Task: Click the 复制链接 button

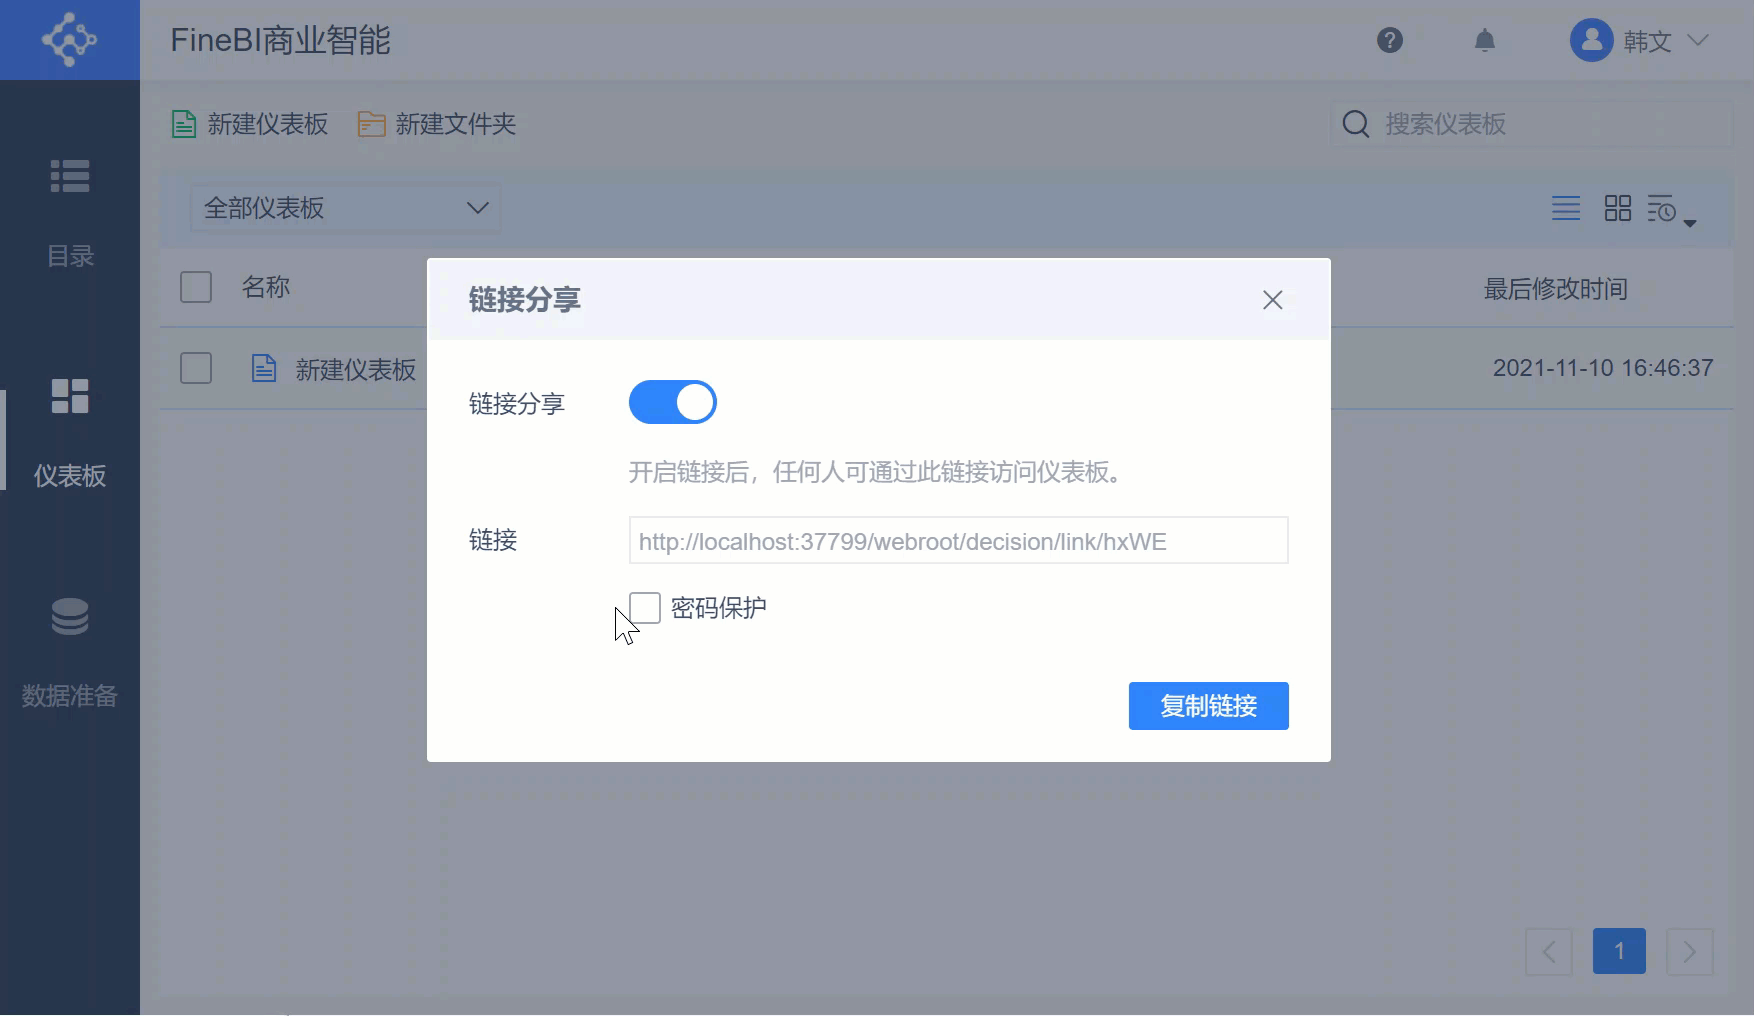Action: pos(1208,705)
